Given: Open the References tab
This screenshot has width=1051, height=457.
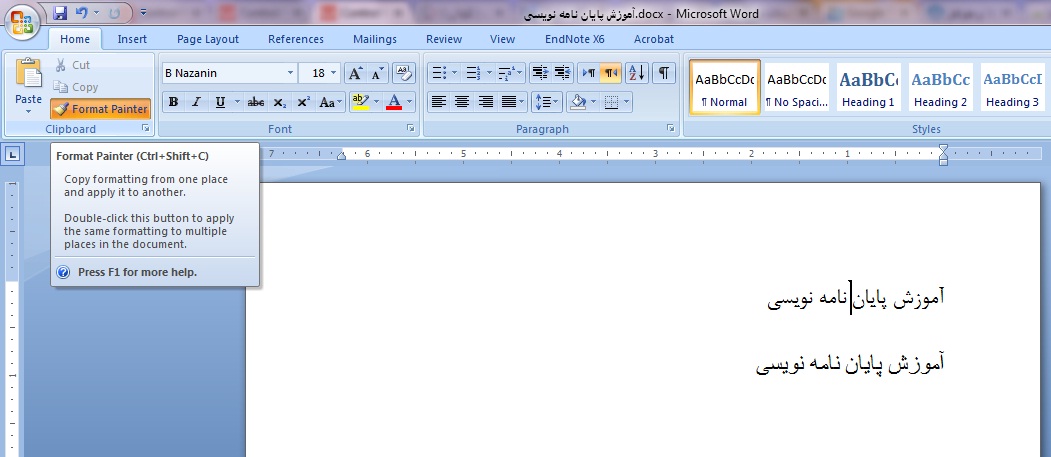Looking at the screenshot, I should 296,39.
